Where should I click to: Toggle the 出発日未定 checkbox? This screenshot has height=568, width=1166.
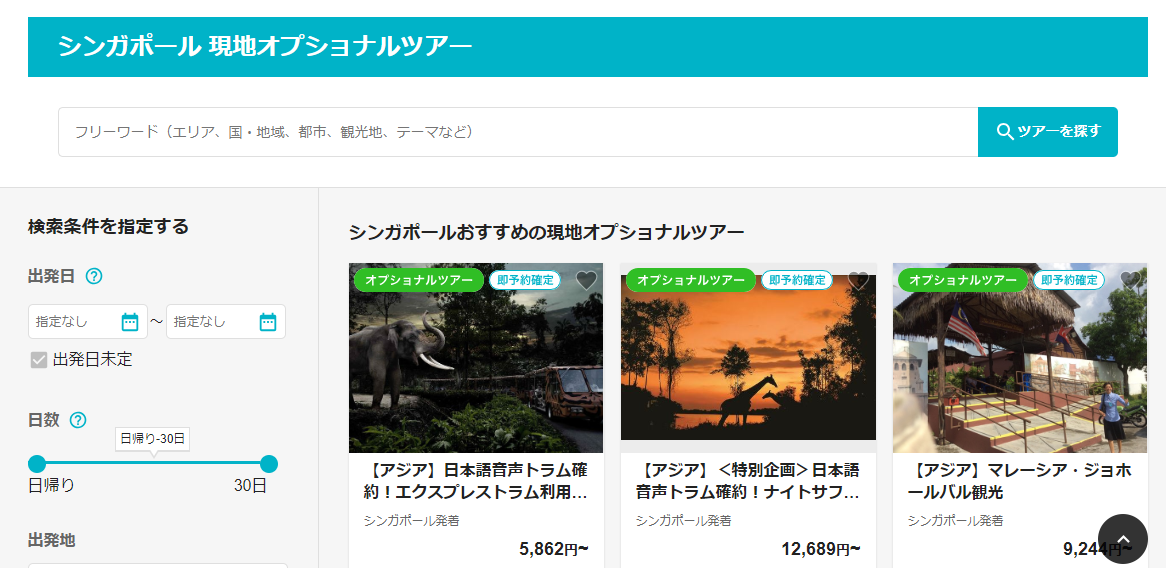pyautogui.click(x=39, y=360)
